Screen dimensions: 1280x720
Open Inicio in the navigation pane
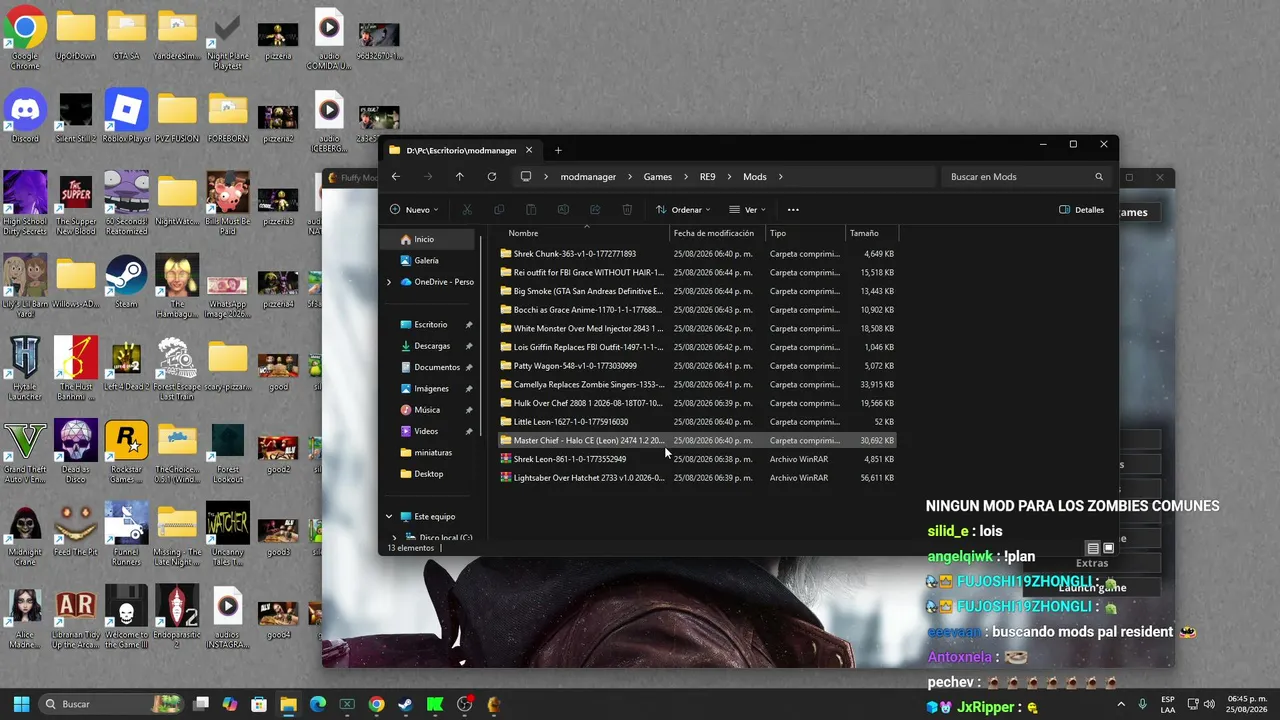430,239
